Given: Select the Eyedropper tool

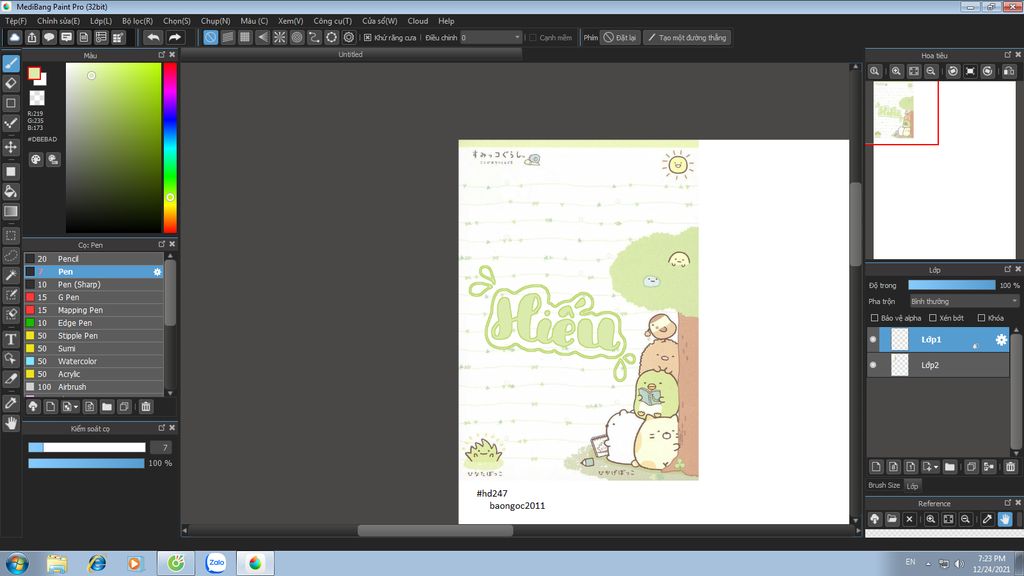Looking at the screenshot, I should (11, 403).
